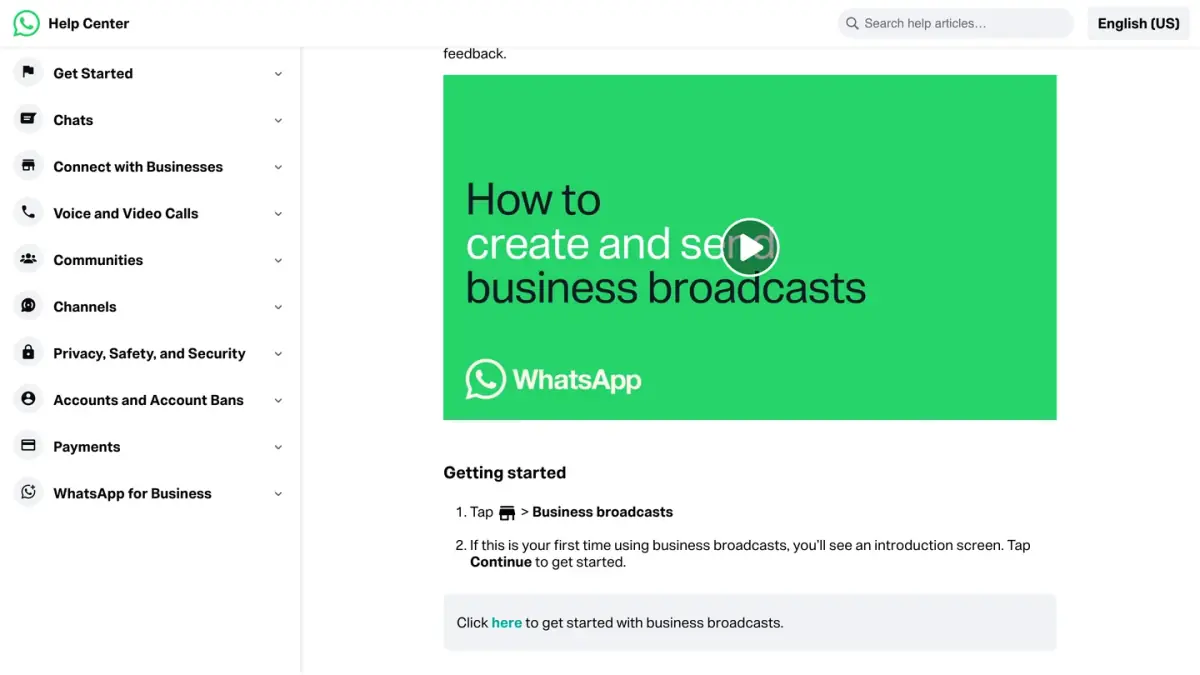The width and height of the screenshot is (1200, 675).
Task: Click the storefront icon in step 1
Action: click(507, 513)
